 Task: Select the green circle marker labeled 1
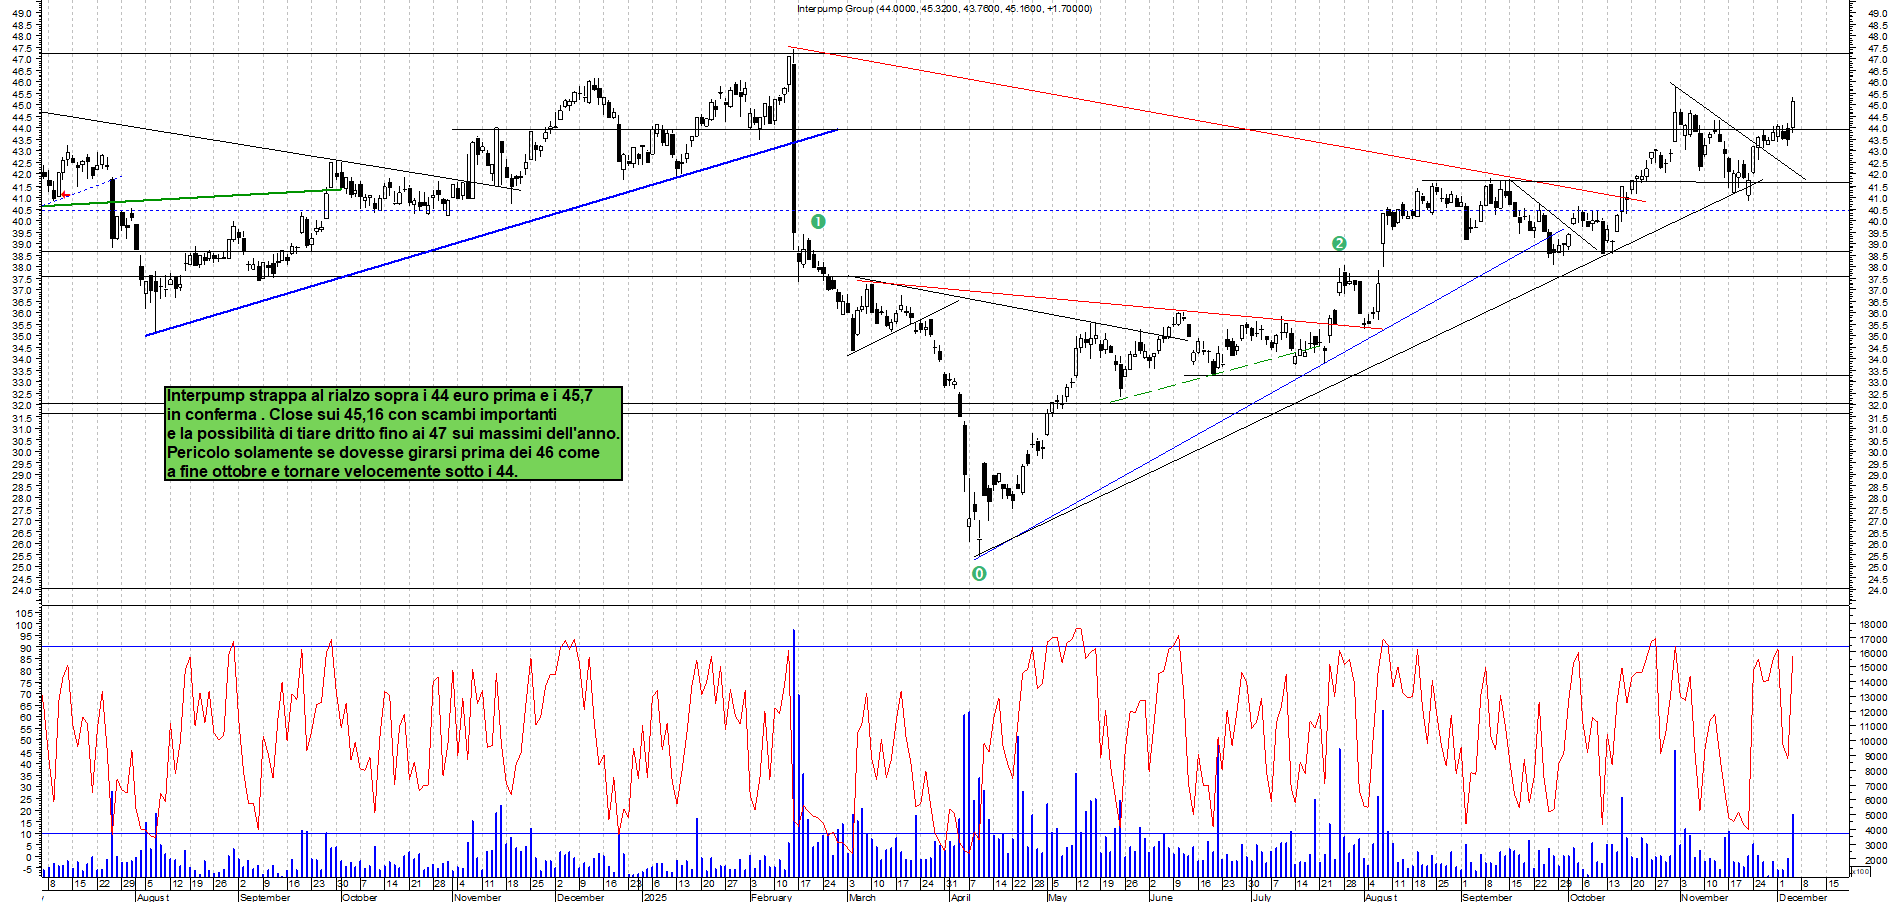coord(818,221)
